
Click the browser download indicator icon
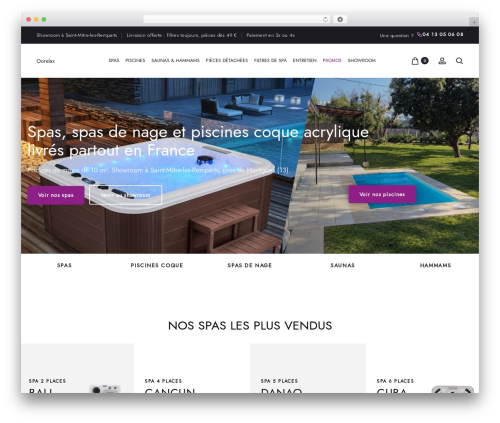tap(340, 19)
